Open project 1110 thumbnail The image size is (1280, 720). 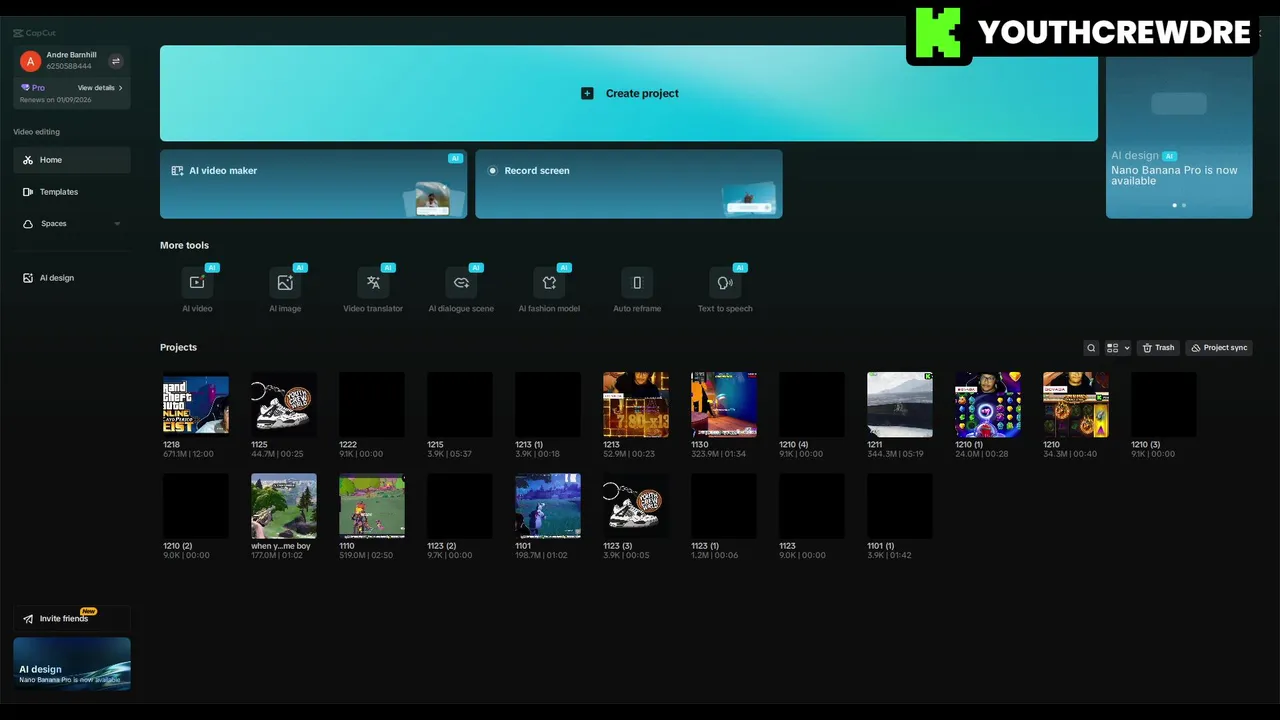click(372, 506)
